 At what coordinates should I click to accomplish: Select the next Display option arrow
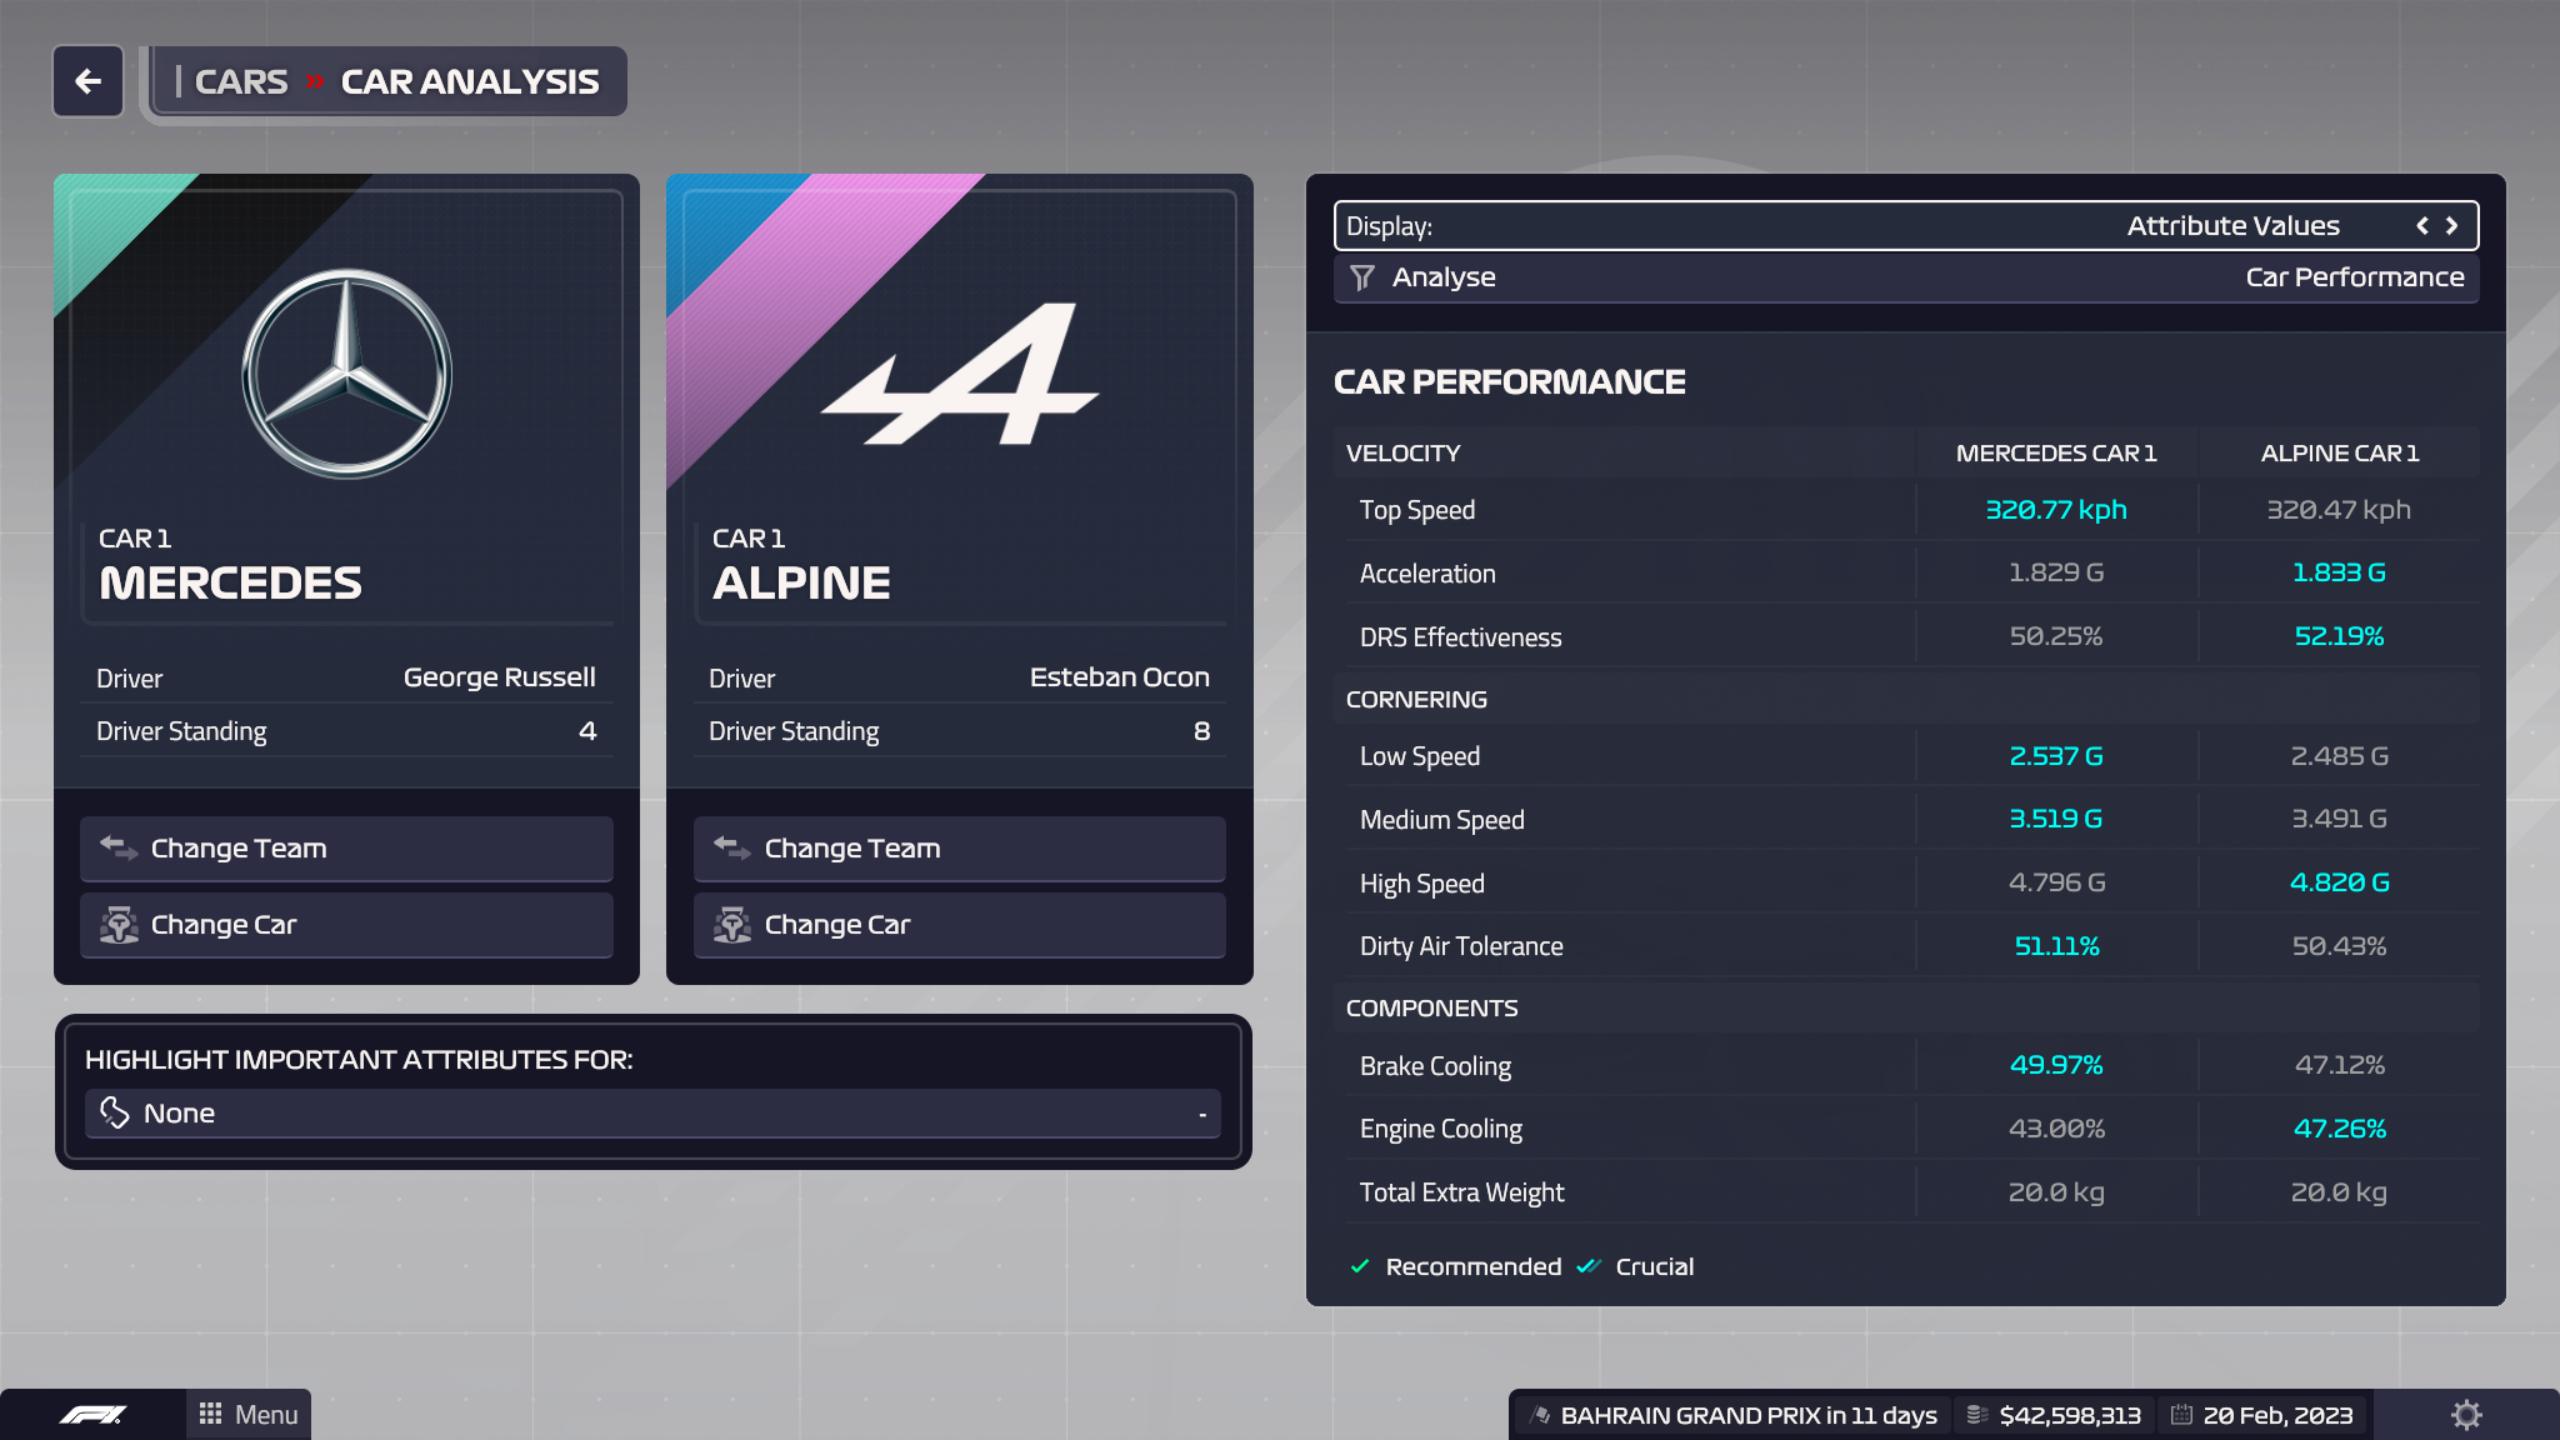(2452, 226)
